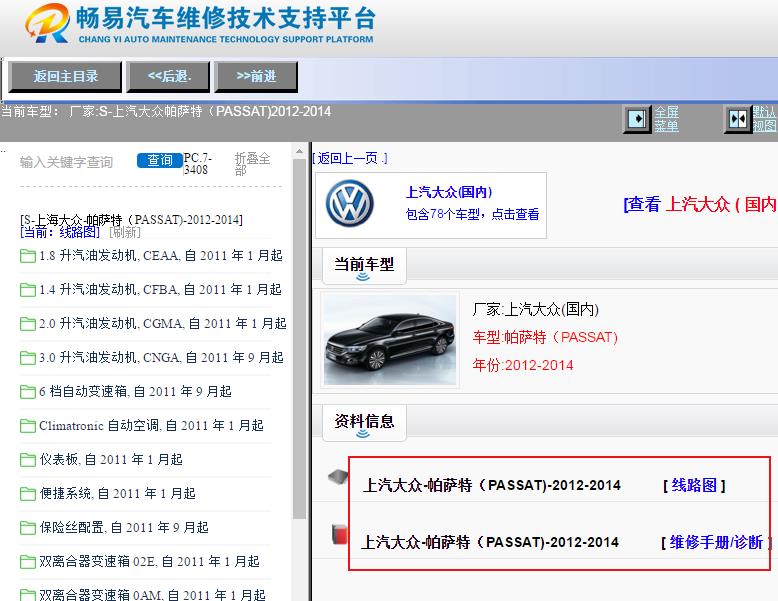778x601 pixels.
Task: Click the blue 查询 search button
Action: click(x=159, y=160)
